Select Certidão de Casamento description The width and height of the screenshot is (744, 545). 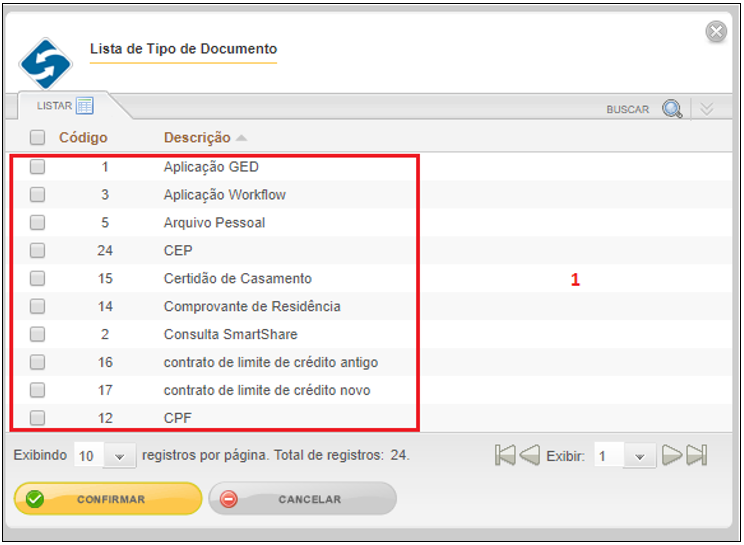238,278
